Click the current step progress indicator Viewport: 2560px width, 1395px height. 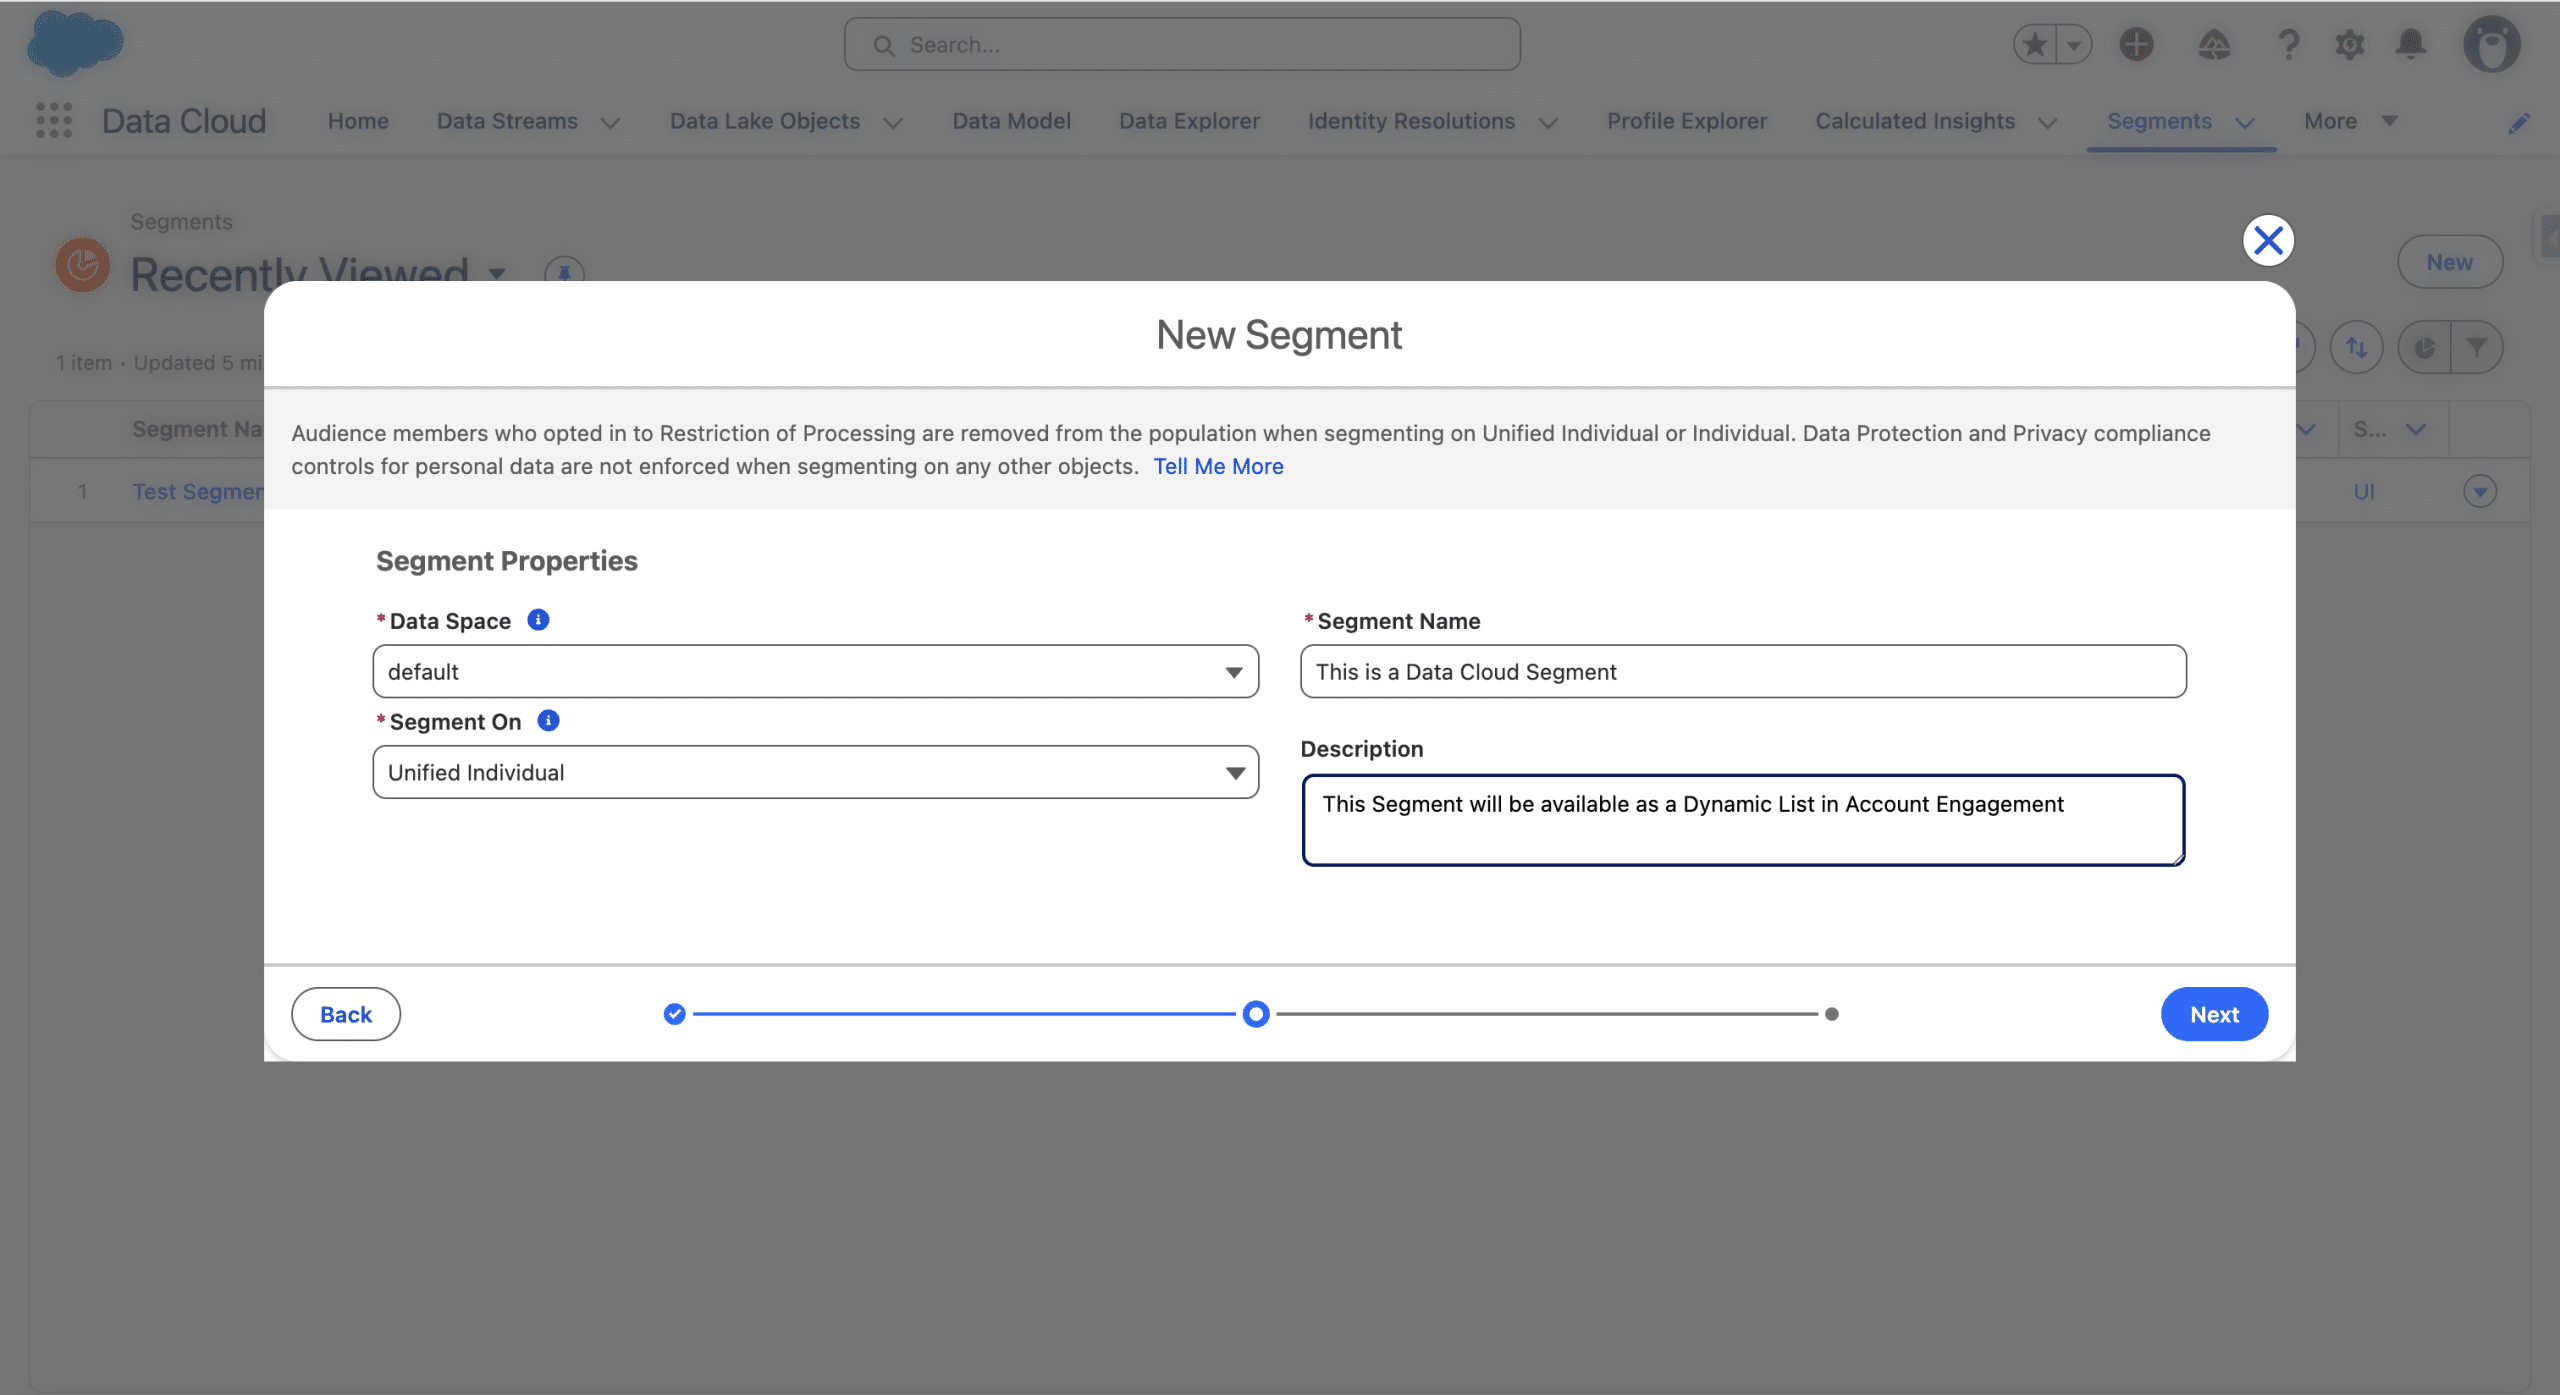click(x=1256, y=1014)
